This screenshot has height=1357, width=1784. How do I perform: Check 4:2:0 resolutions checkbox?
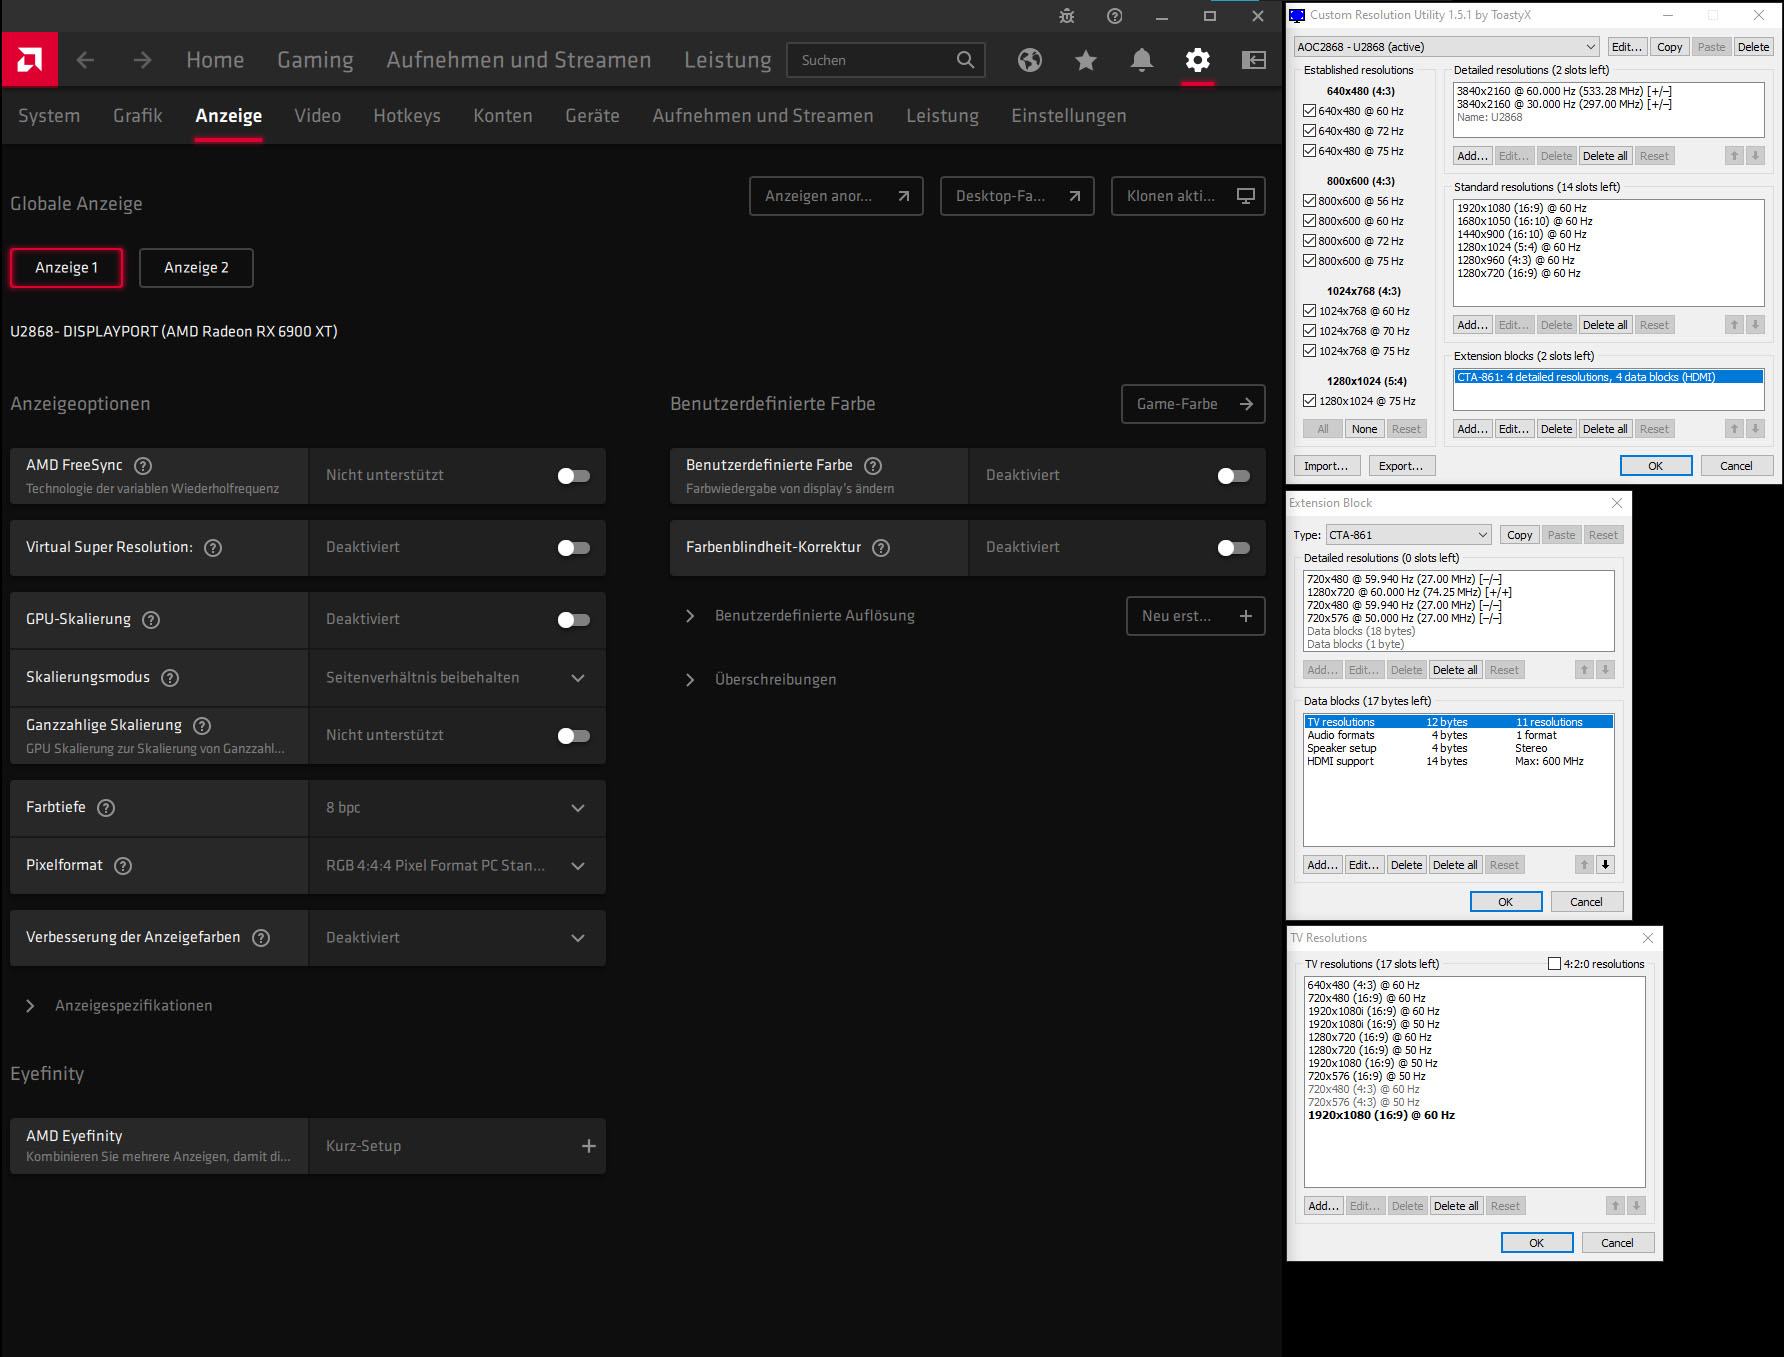tap(1554, 964)
